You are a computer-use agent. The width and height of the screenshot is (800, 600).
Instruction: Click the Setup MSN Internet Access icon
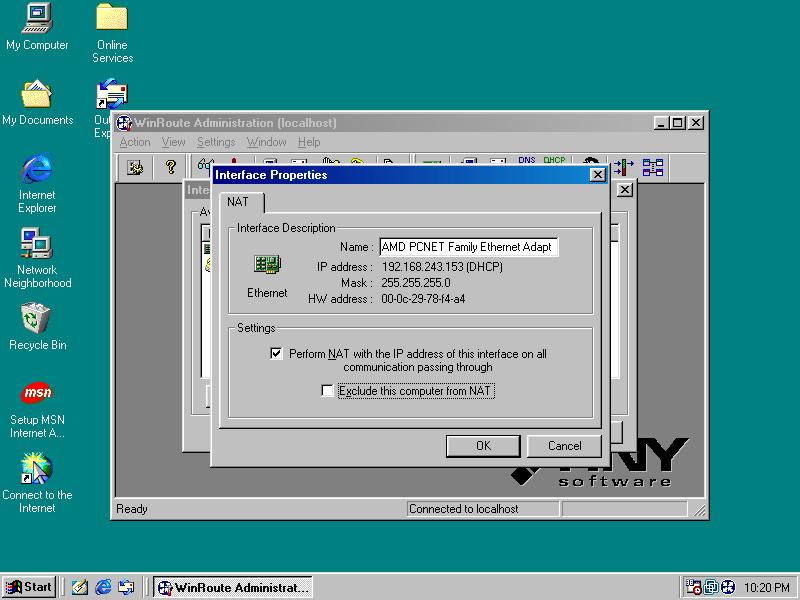(37, 394)
